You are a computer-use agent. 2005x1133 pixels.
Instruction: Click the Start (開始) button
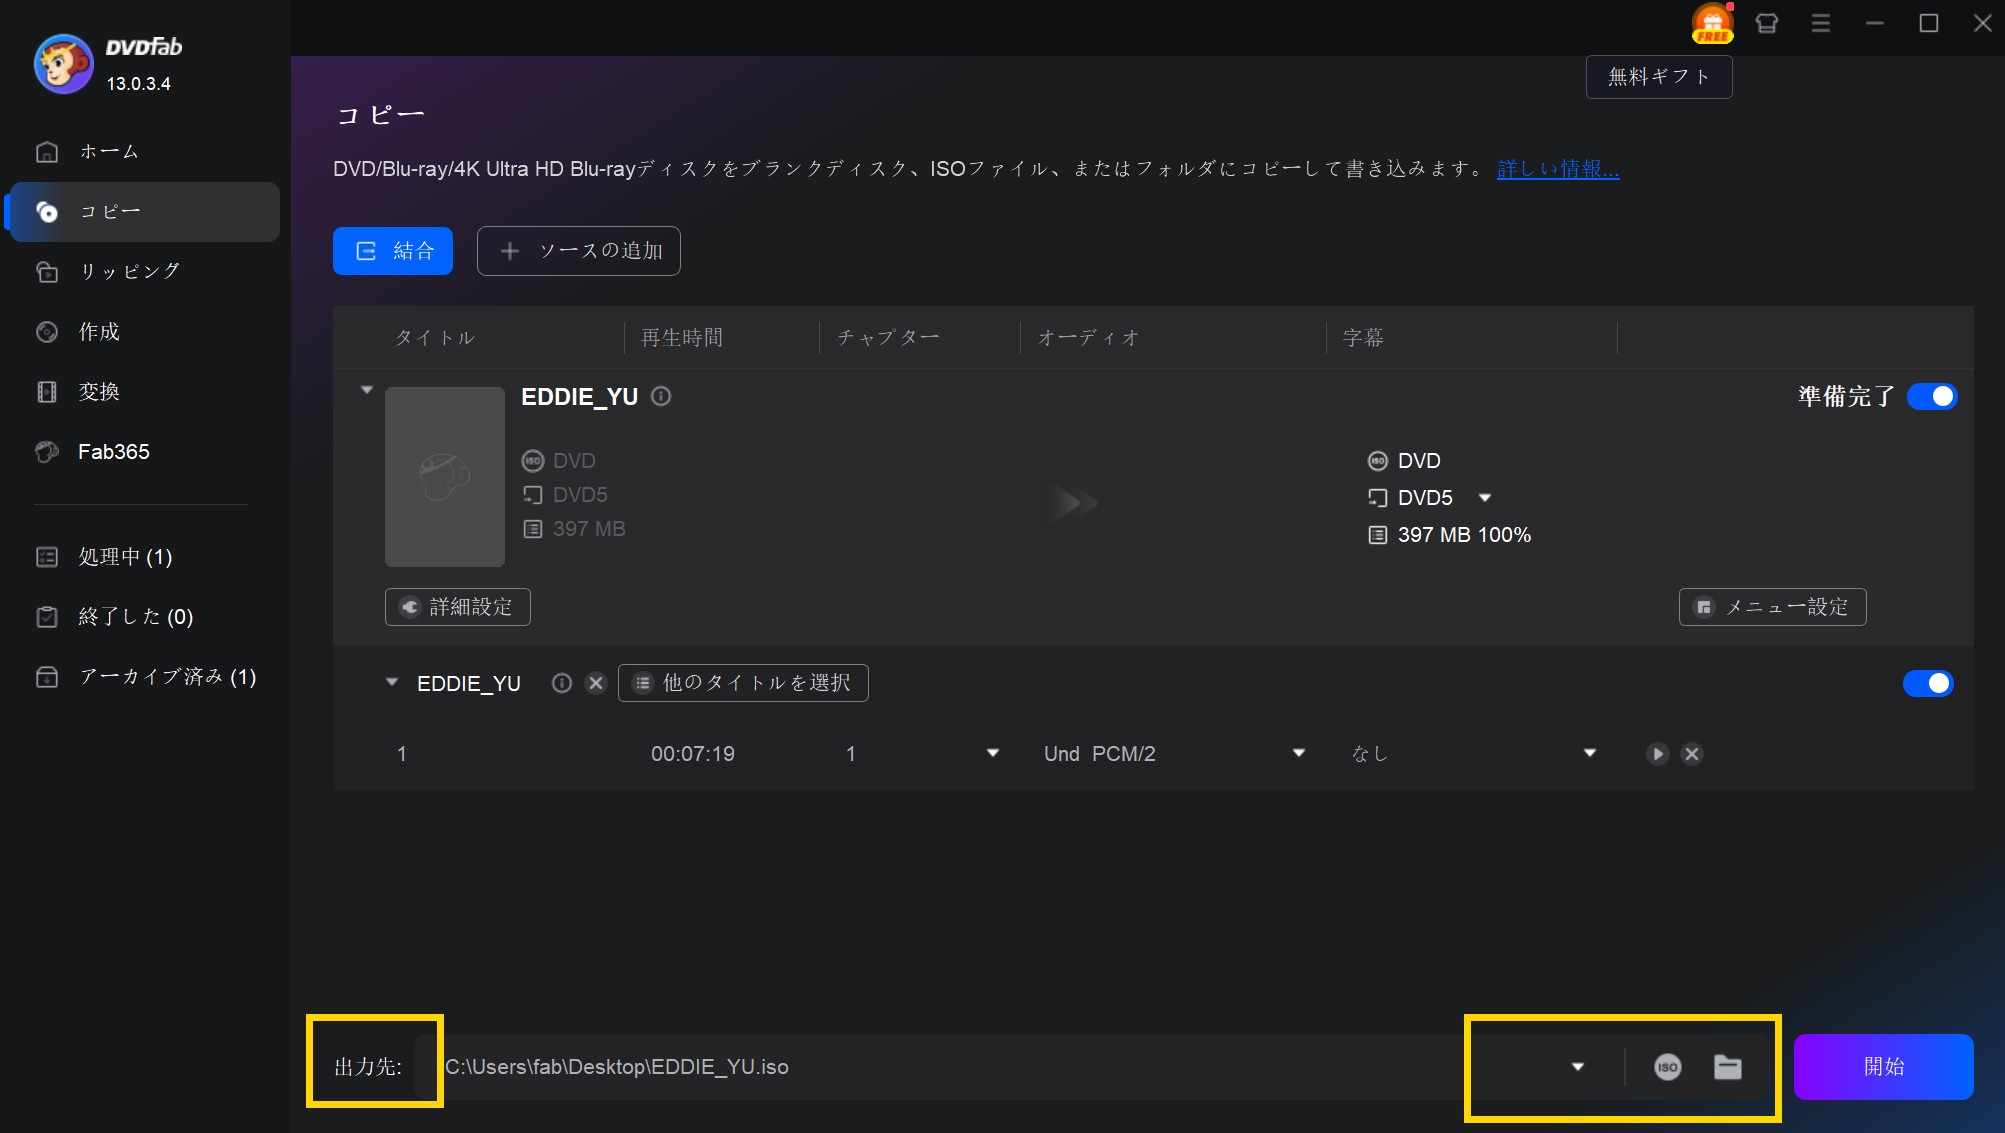pyautogui.click(x=1884, y=1067)
